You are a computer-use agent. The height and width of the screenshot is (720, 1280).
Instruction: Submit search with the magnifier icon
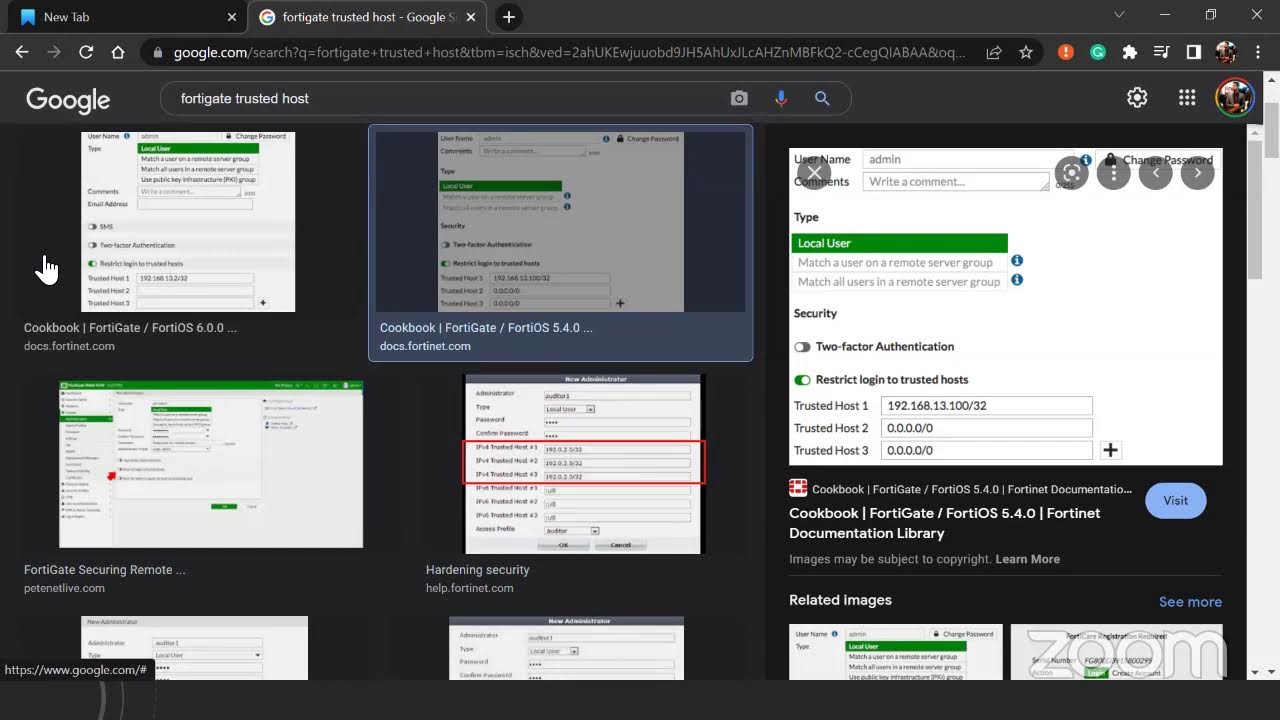[x=822, y=98]
